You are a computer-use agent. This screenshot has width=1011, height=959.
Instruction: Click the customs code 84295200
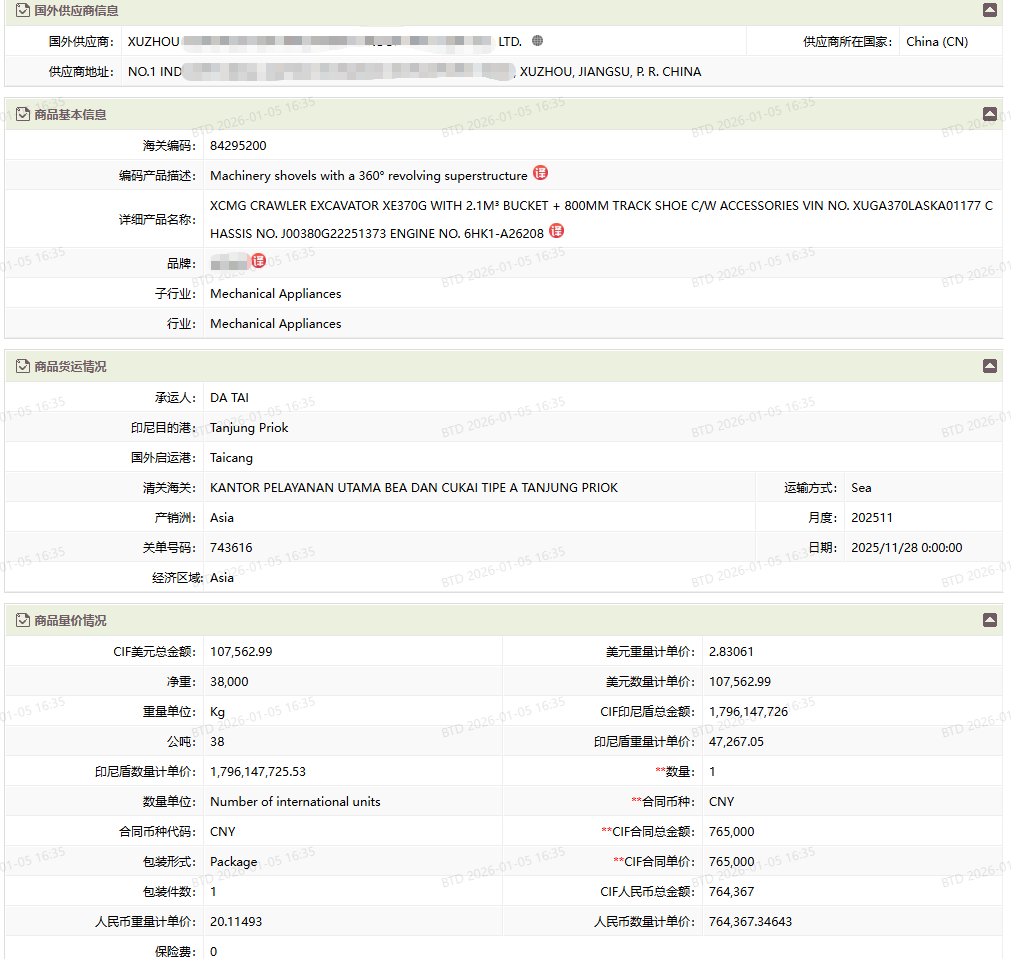[238, 145]
